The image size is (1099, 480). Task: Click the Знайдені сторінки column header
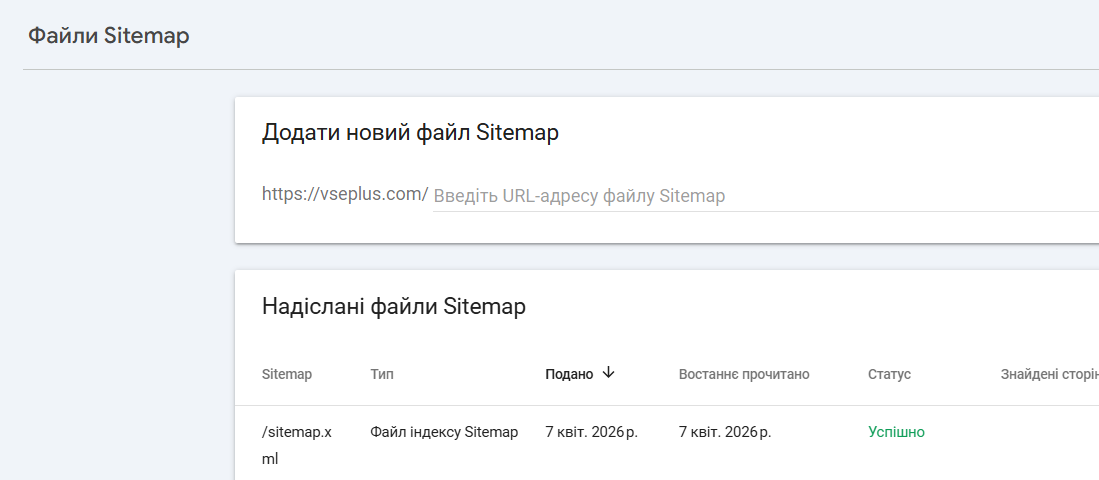coord(1049,374)
